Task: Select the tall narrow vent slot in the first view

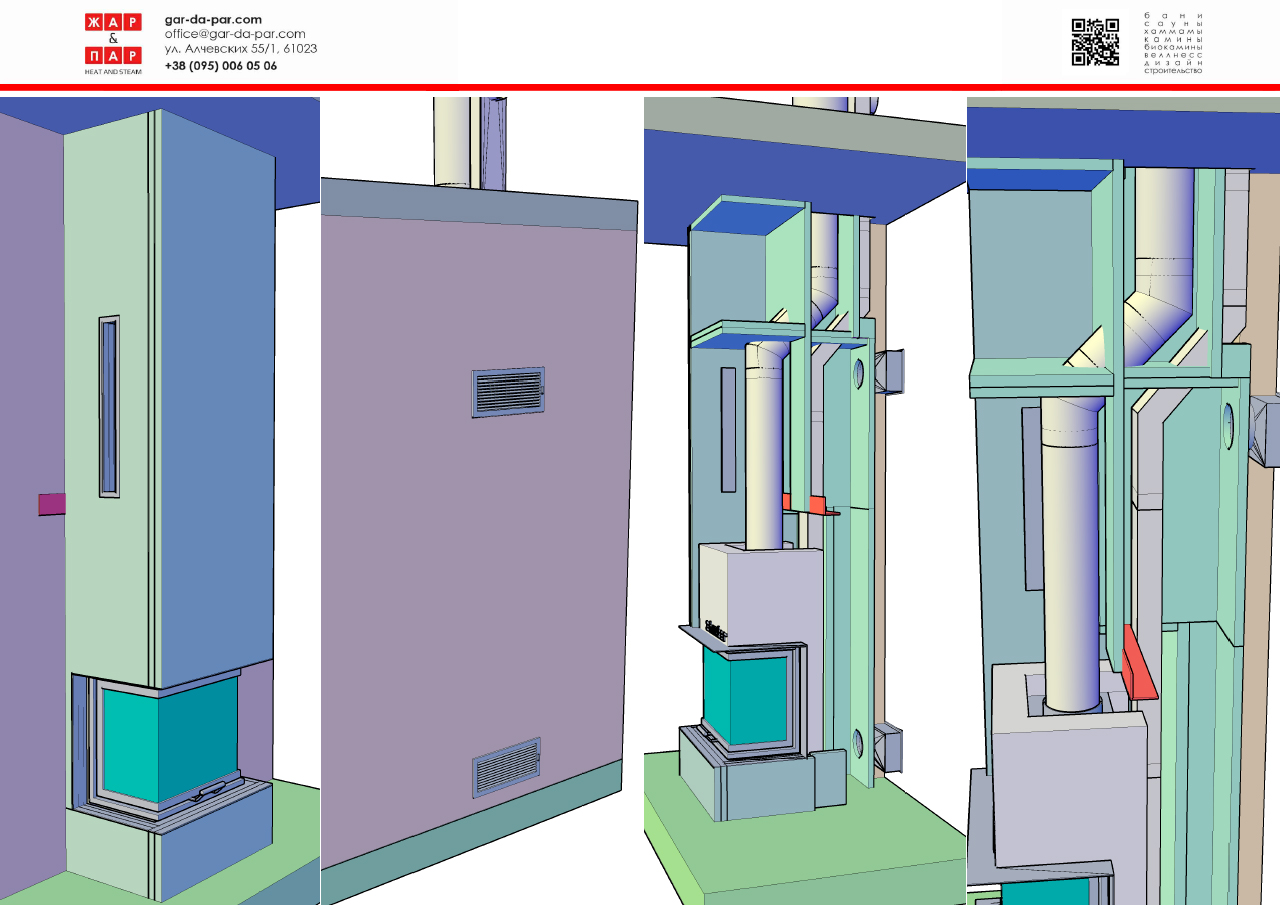Action: click(x=109, y=406)
